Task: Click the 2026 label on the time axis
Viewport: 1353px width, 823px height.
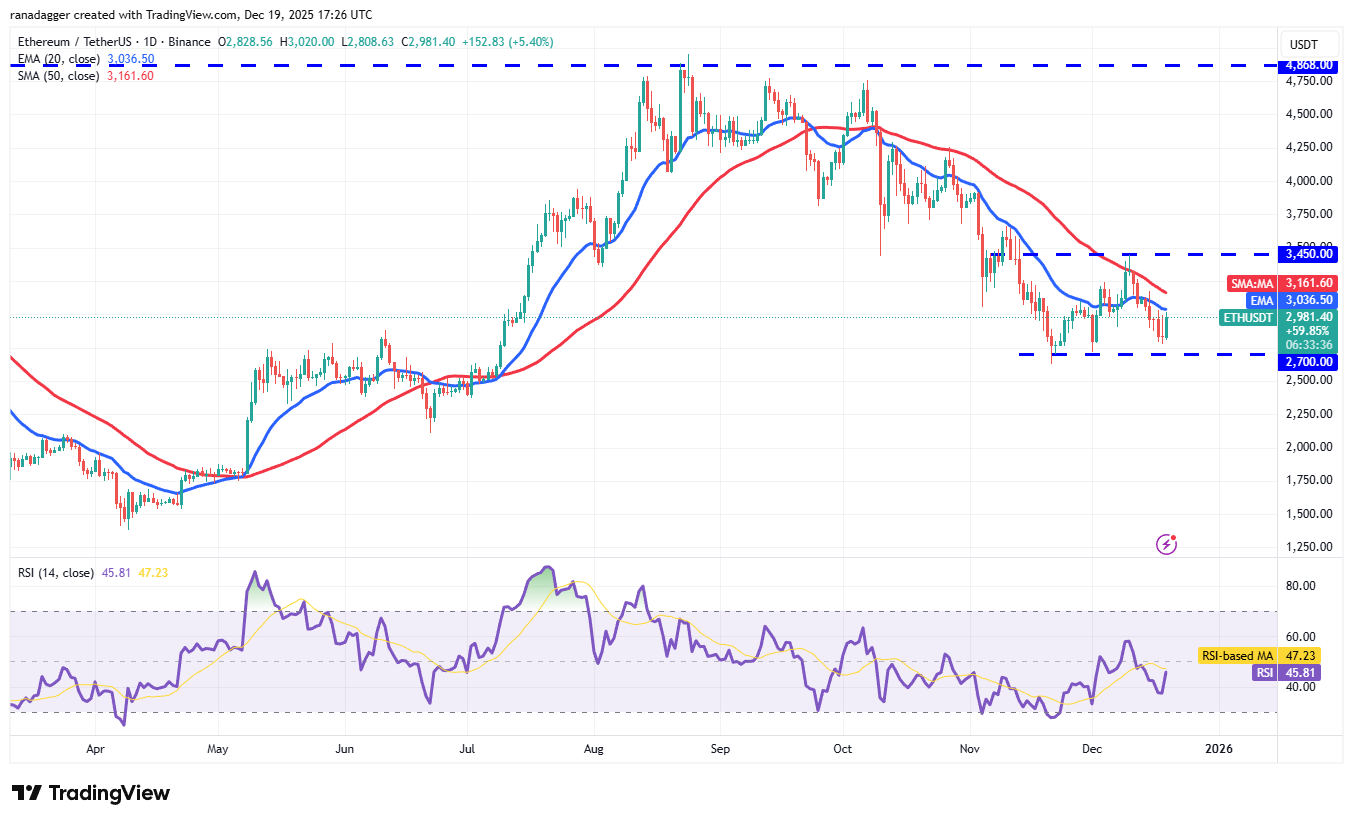Action: coord(1220,748)
